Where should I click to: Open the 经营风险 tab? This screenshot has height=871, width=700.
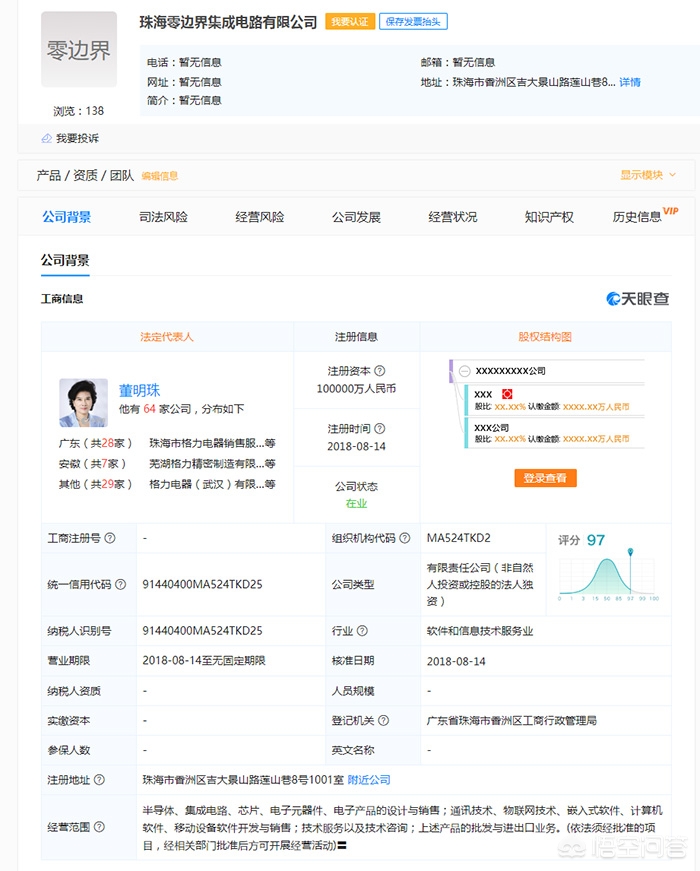tap(259, 217)
